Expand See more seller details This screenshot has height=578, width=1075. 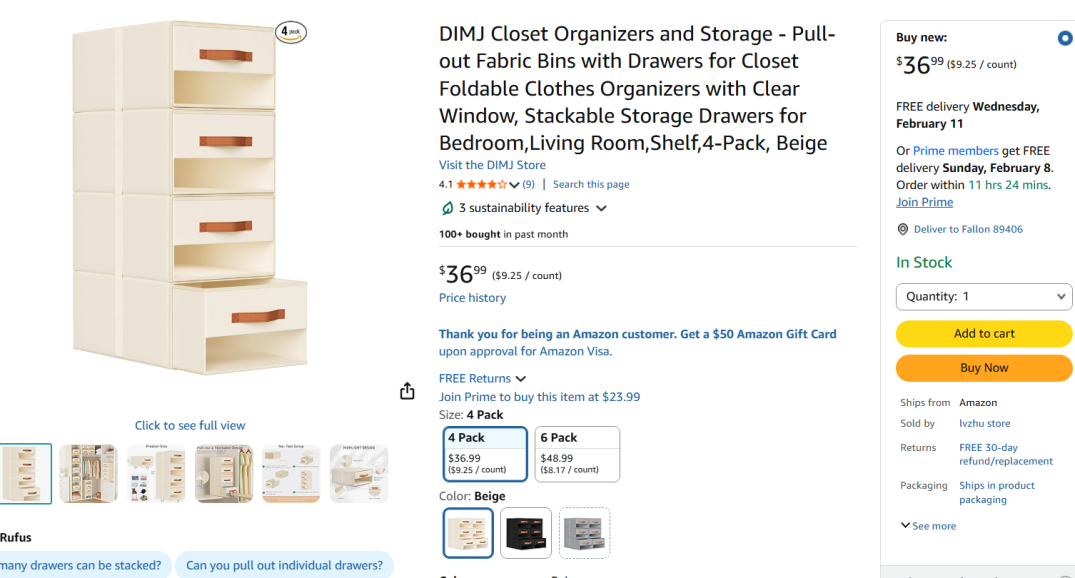pos(928,526)
